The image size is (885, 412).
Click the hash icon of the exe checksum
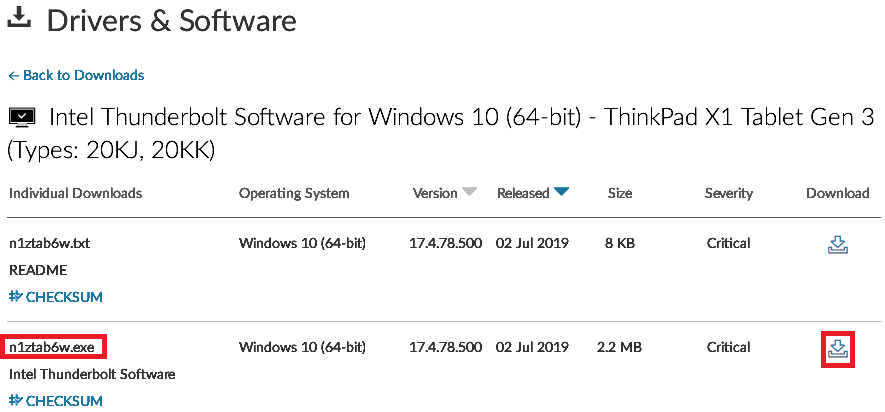pos(16,401)
